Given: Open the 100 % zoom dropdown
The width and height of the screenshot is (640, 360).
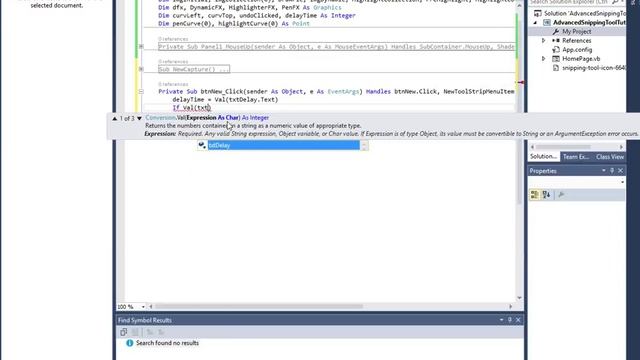Looking at the screenshot, I should pyautogui.click(x=143, y=307).
